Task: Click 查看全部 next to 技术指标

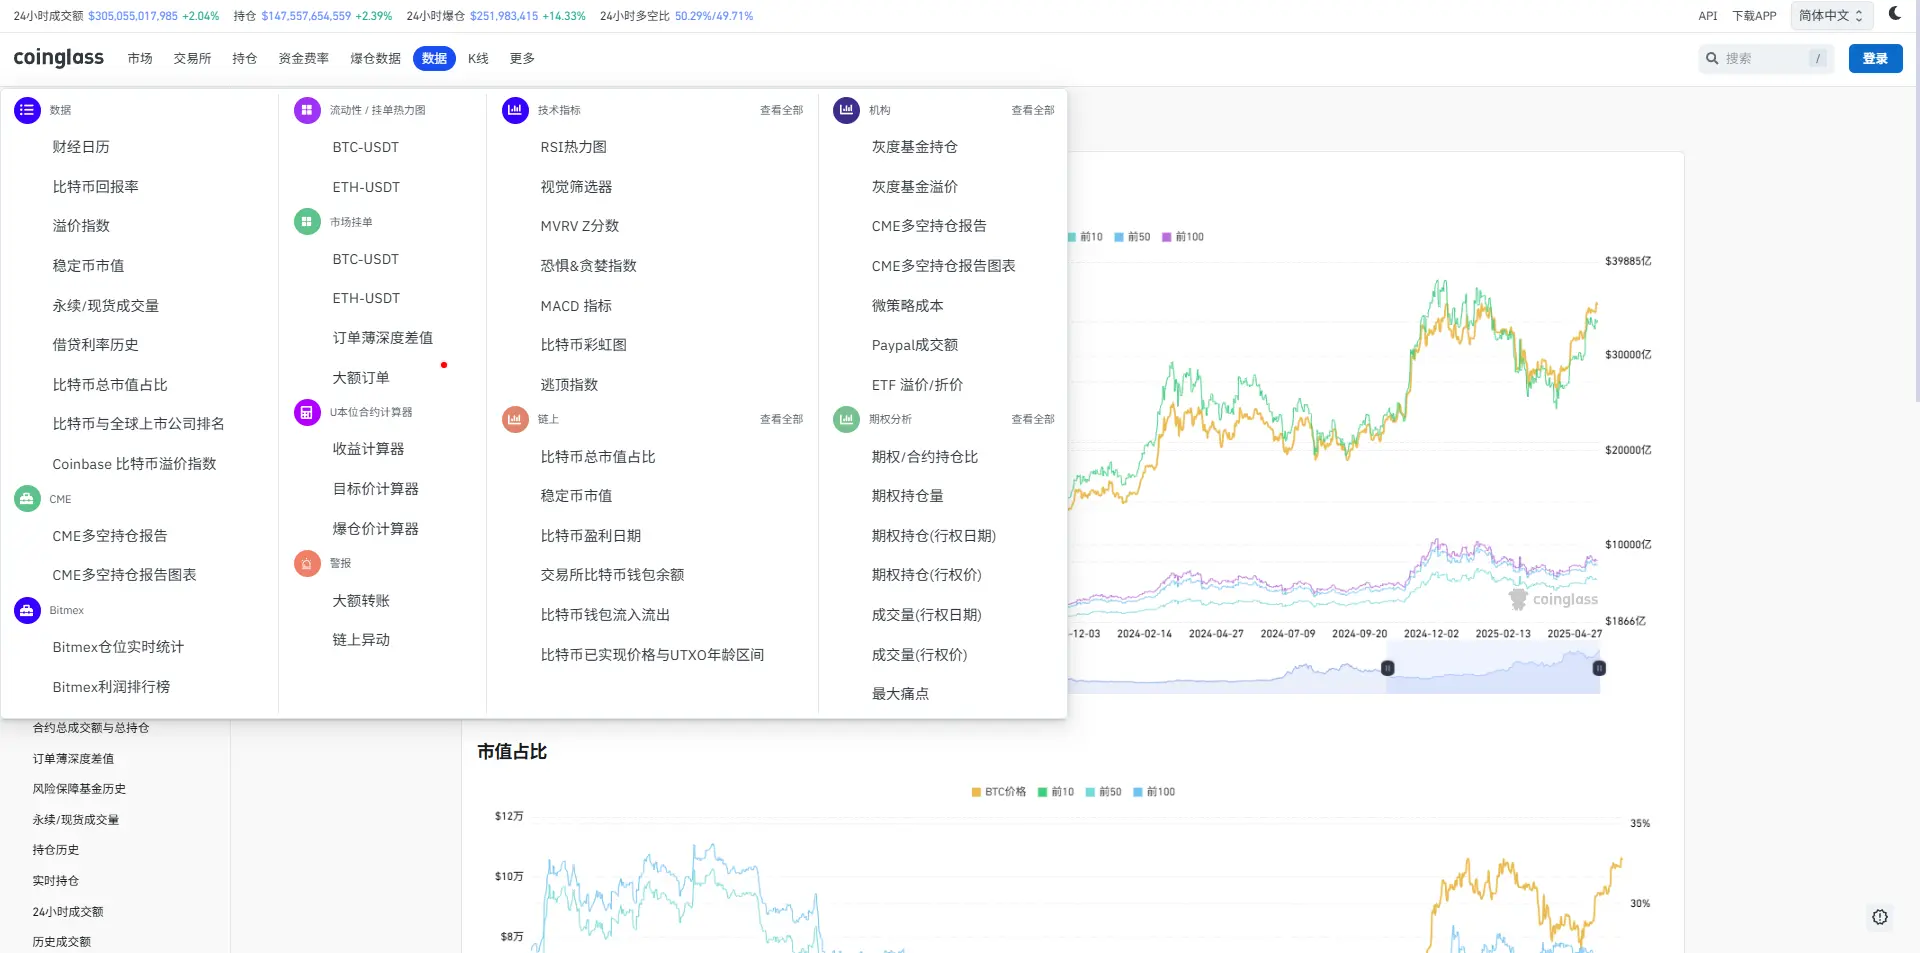Action: point(781,111)
